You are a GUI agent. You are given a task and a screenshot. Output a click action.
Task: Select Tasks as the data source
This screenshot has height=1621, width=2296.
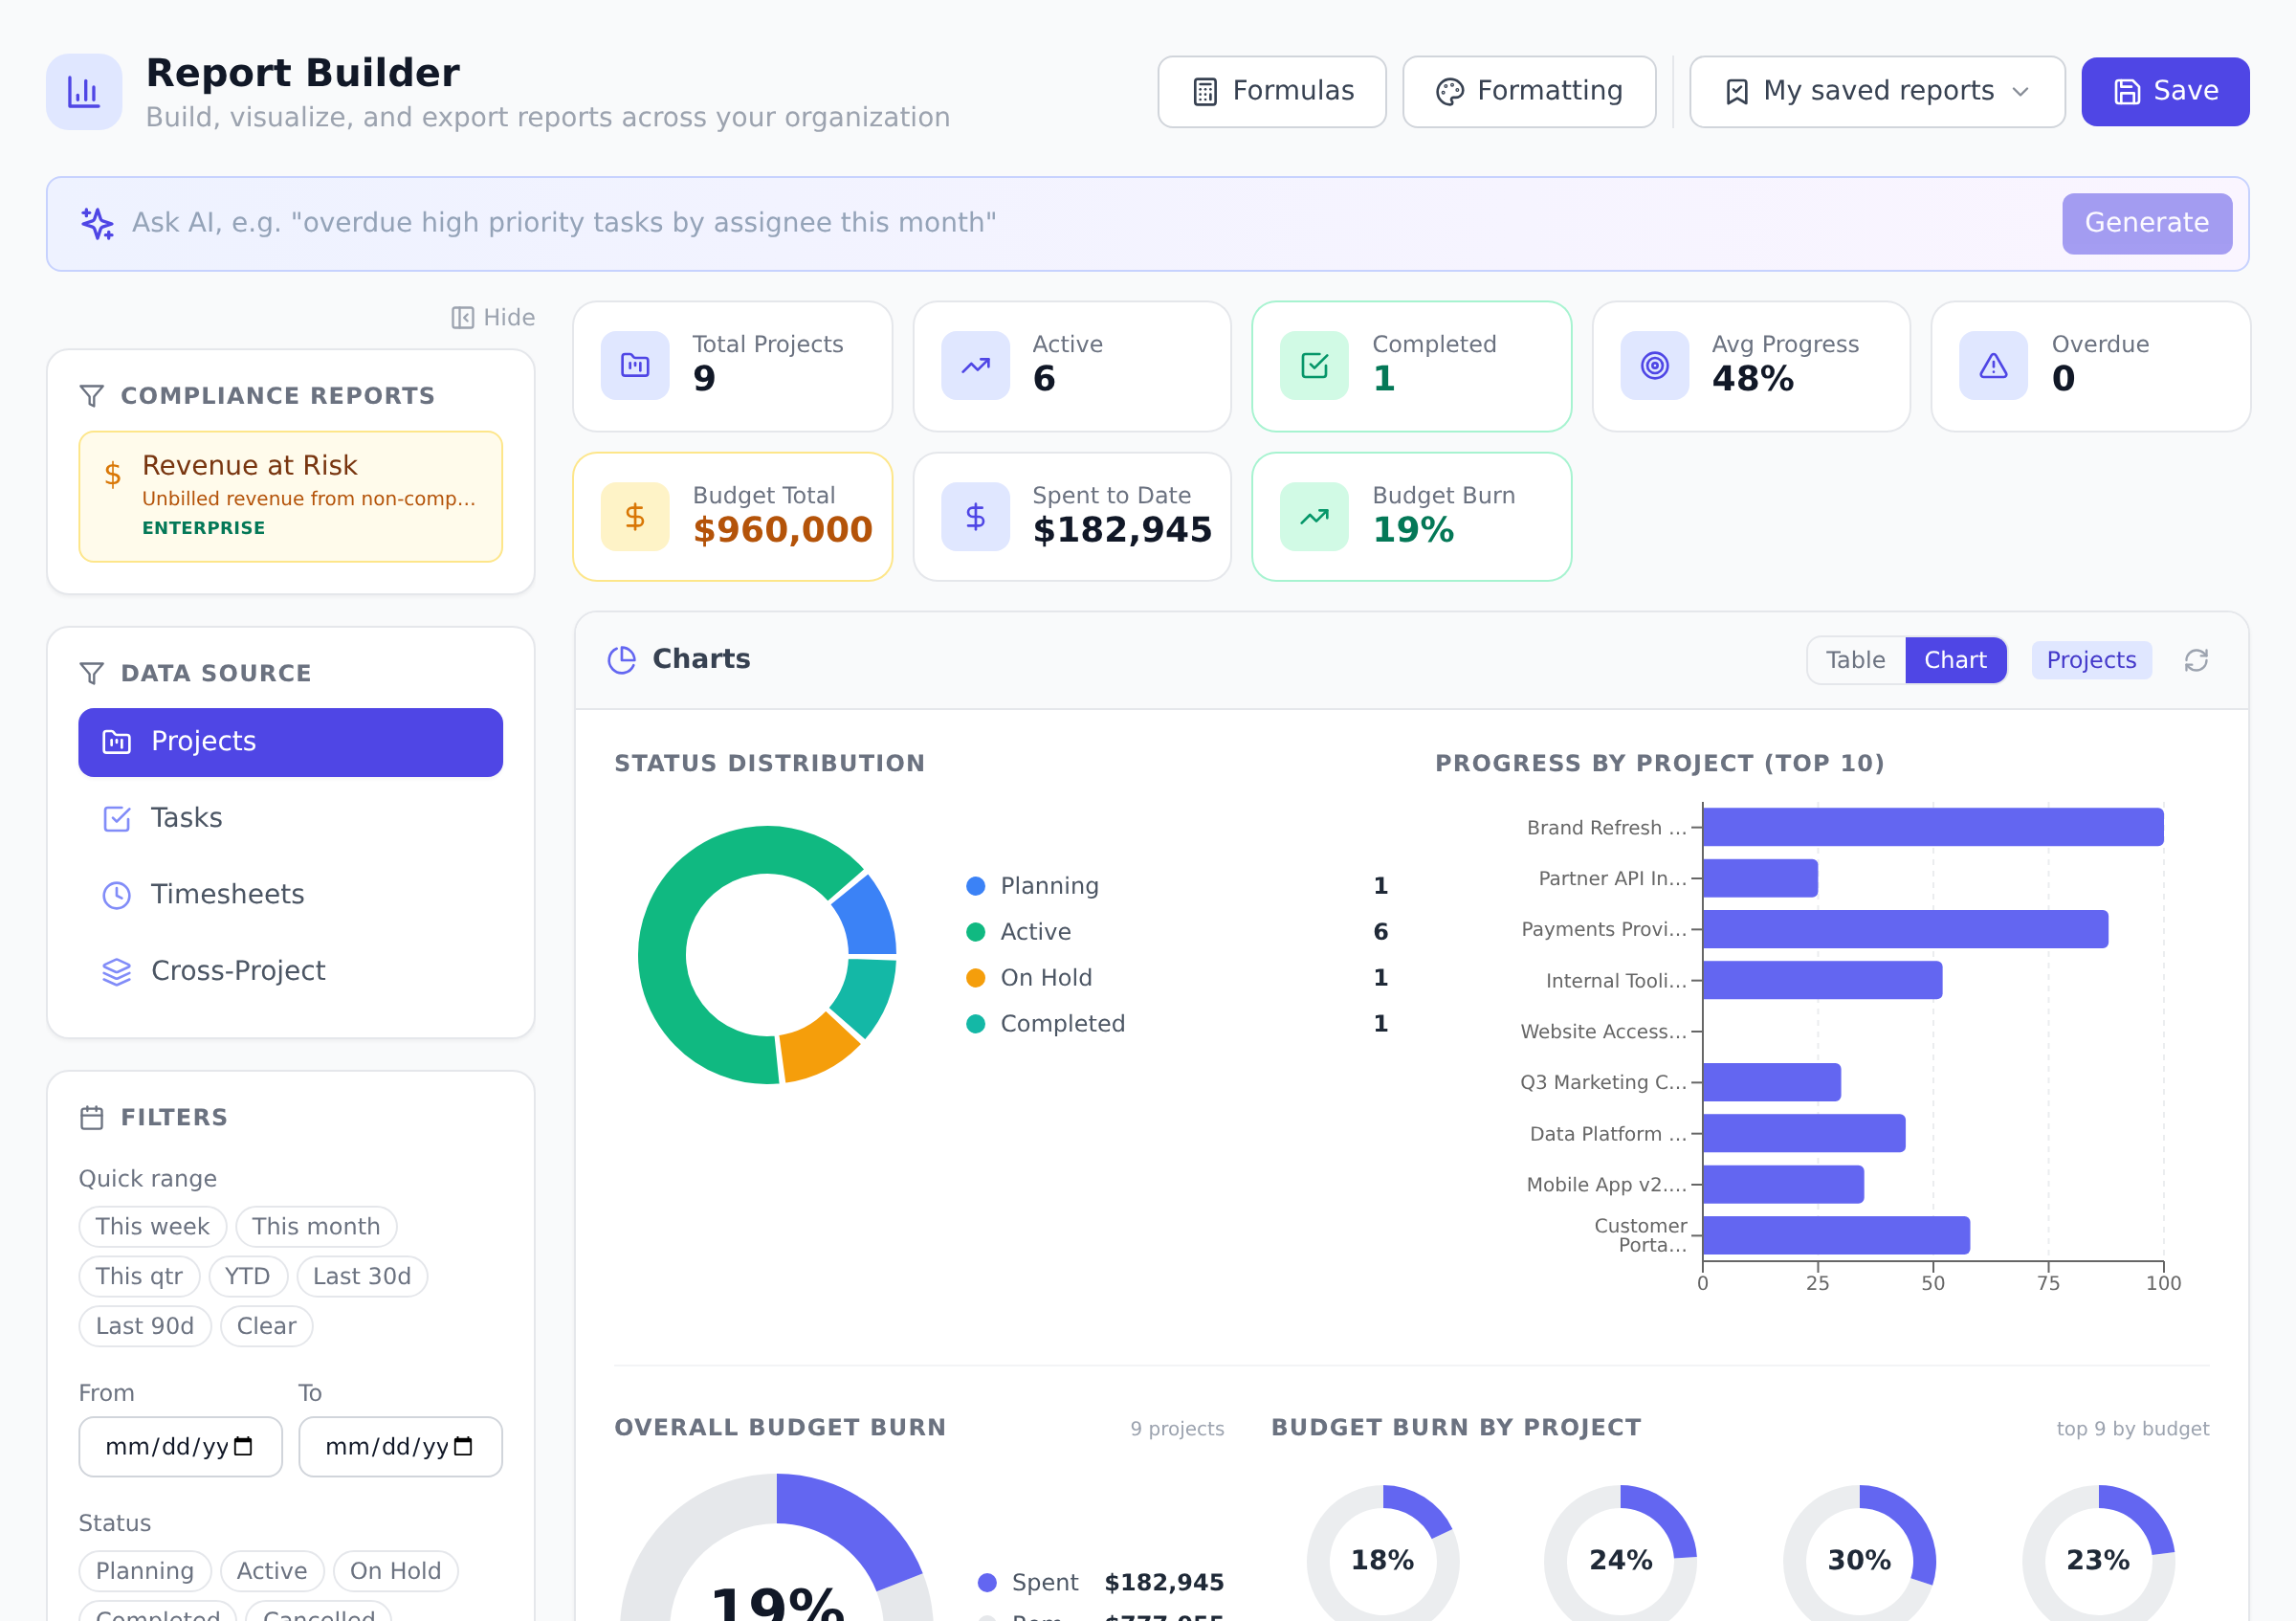[291, 818]
